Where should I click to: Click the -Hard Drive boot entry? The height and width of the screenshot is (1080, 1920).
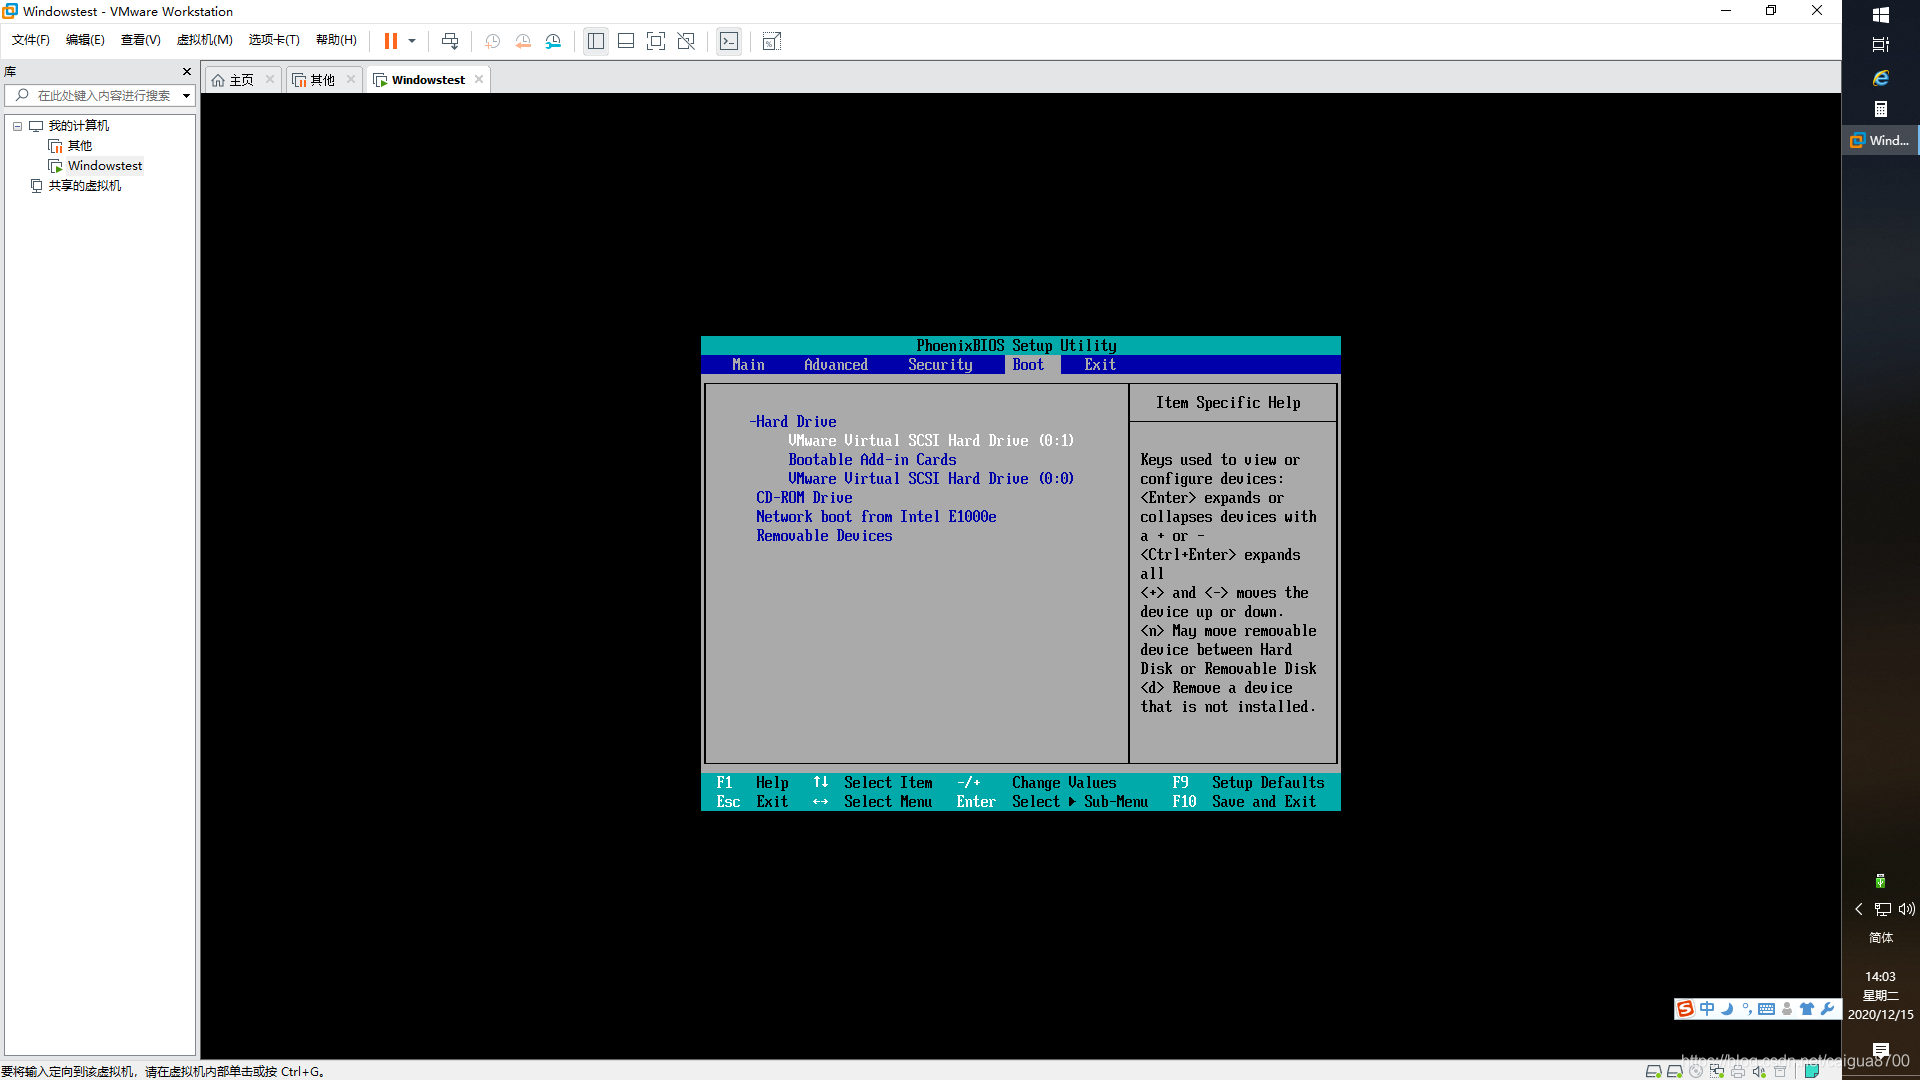click(793, 422)
